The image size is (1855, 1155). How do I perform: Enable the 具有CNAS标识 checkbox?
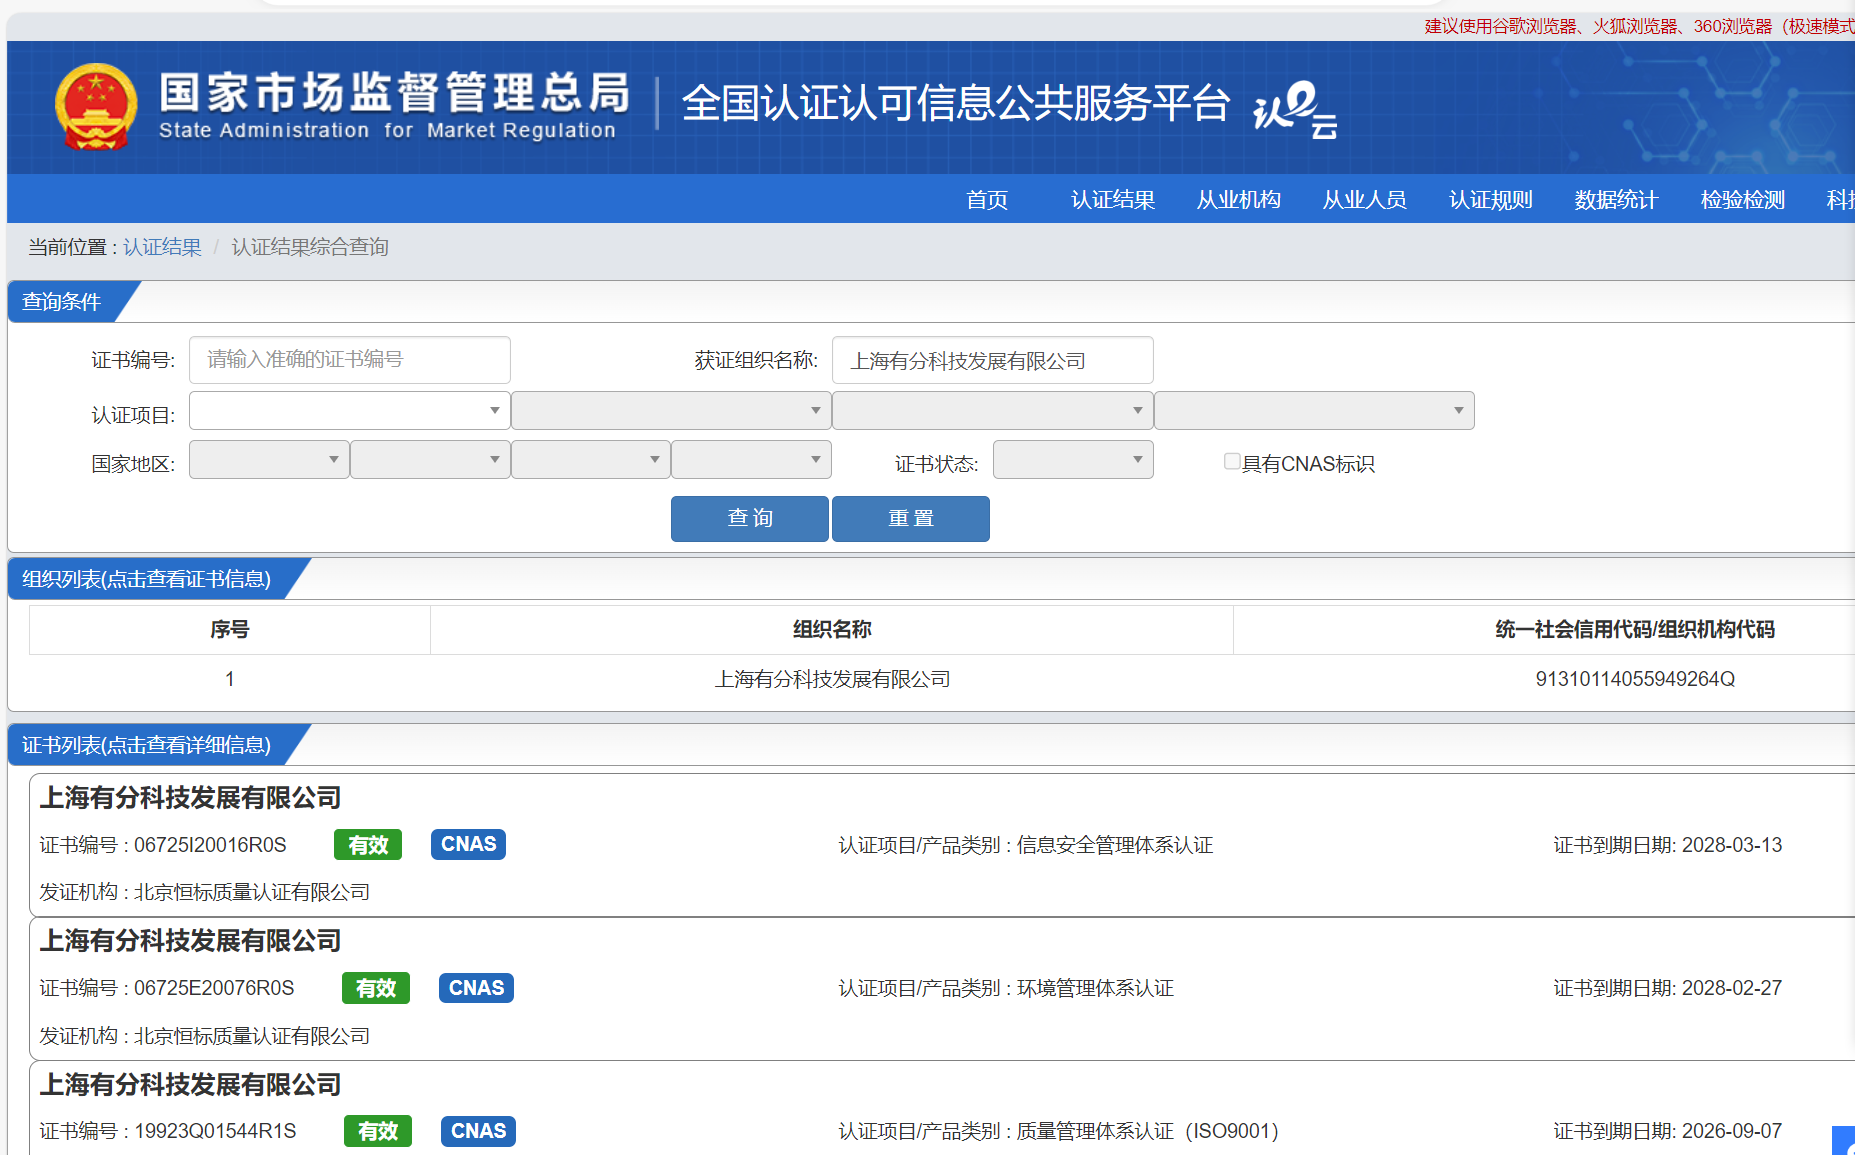[1232, 461]
